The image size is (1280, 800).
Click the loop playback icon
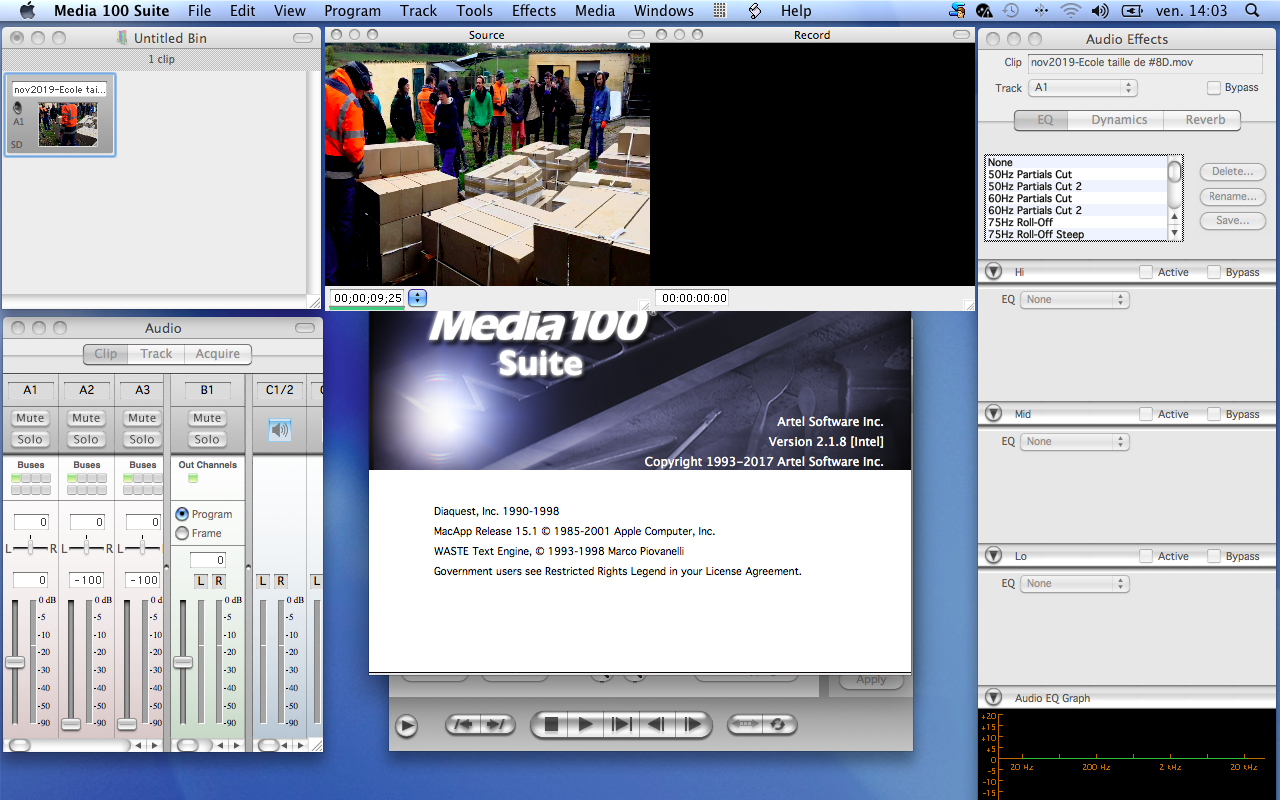776,725
